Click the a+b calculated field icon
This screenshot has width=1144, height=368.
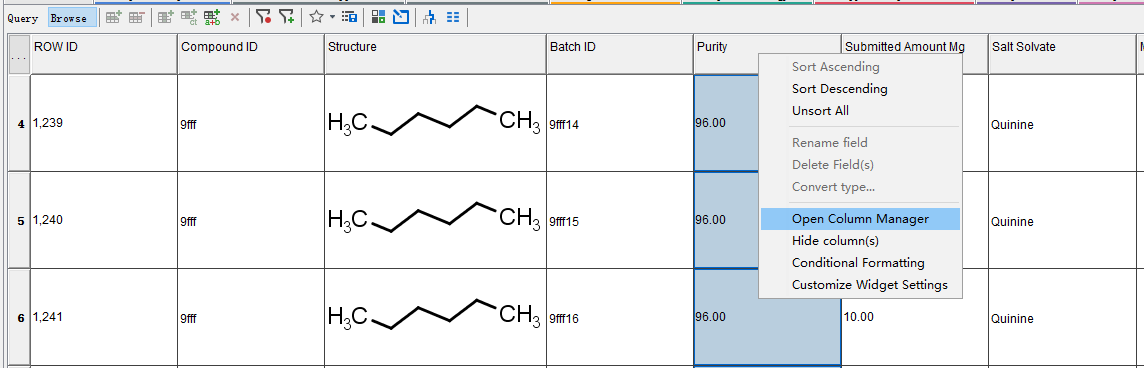tap(212, 17)
